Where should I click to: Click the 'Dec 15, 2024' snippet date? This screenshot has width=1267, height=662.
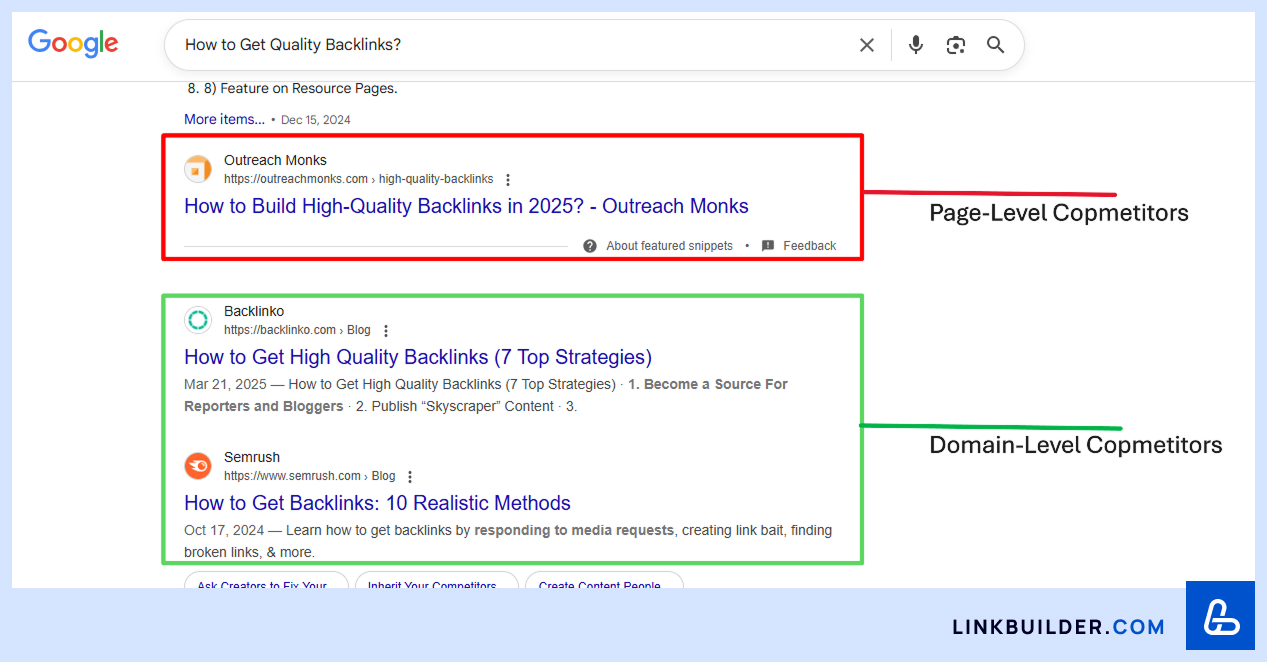click(316, 120)
